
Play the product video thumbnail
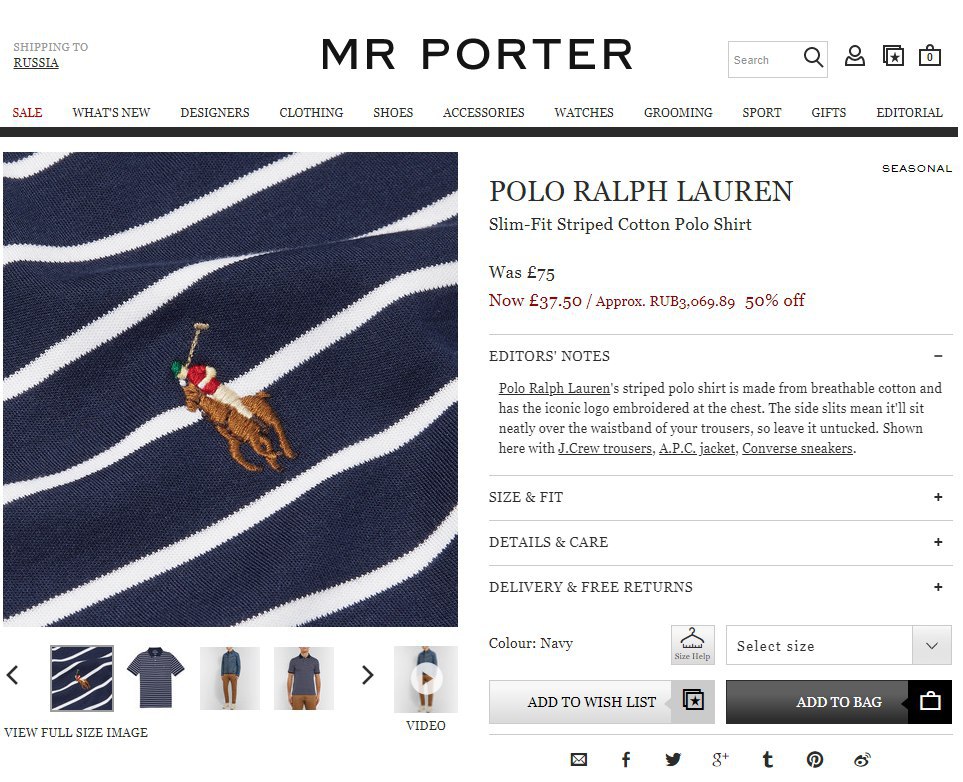coord(426,679)
